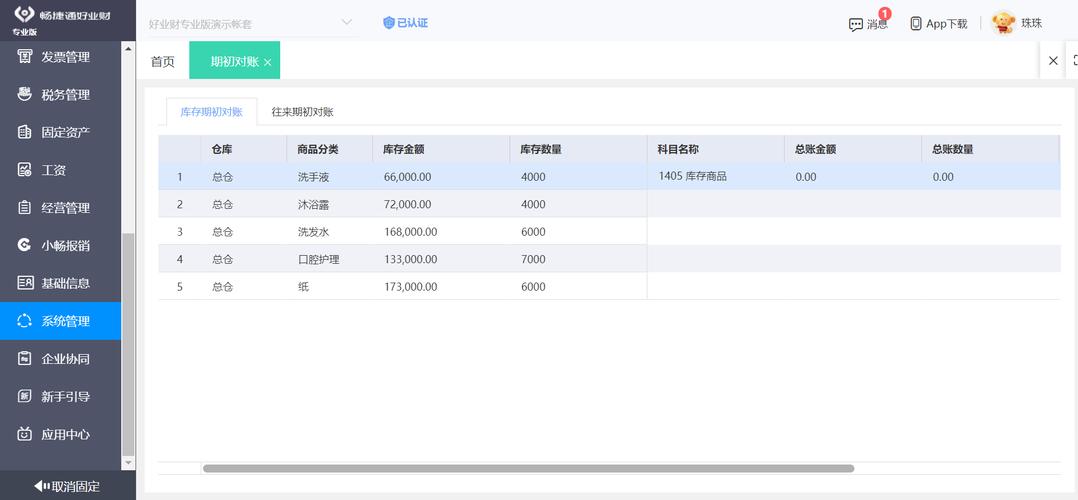Click the 珠珠 user avatar
Screen dimensions: 1078x500
1004,23
